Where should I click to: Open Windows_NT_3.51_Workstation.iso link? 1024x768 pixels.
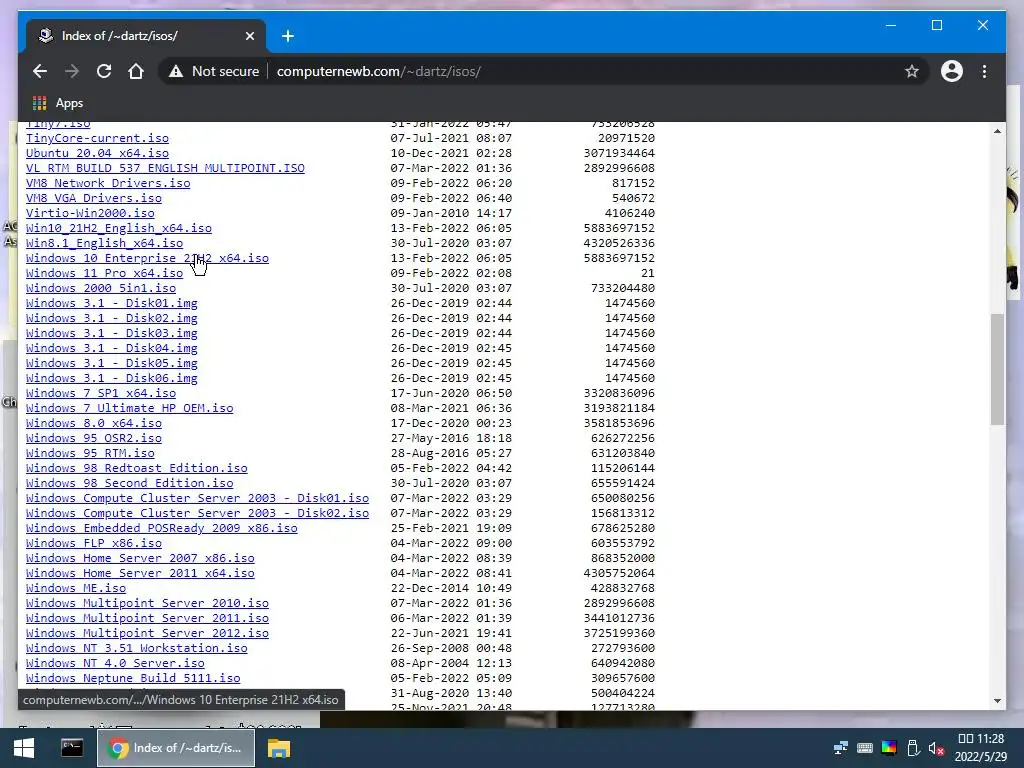tap(136, 649)
